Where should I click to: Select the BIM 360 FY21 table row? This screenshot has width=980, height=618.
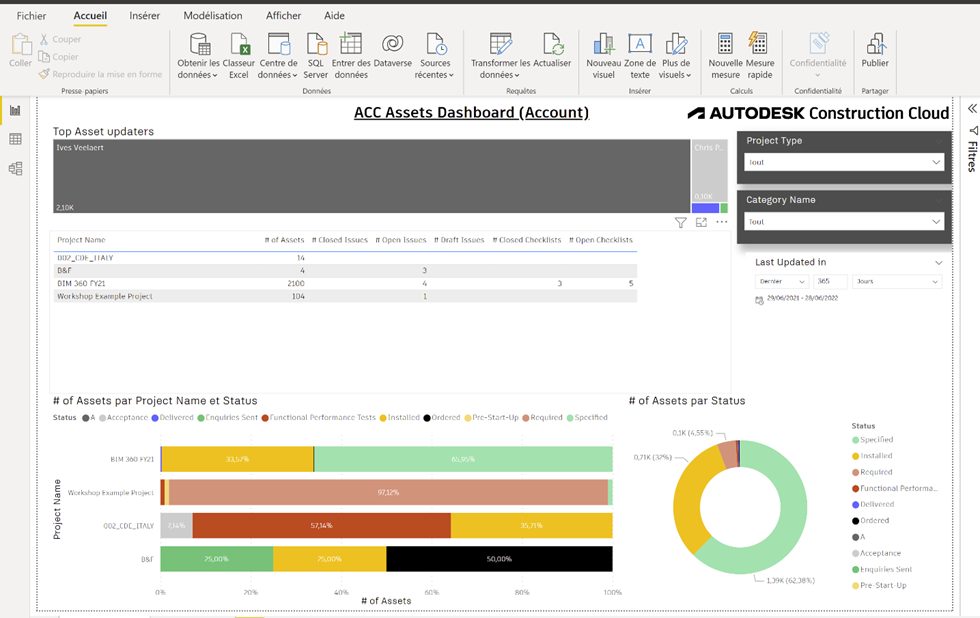click(345, 284)
